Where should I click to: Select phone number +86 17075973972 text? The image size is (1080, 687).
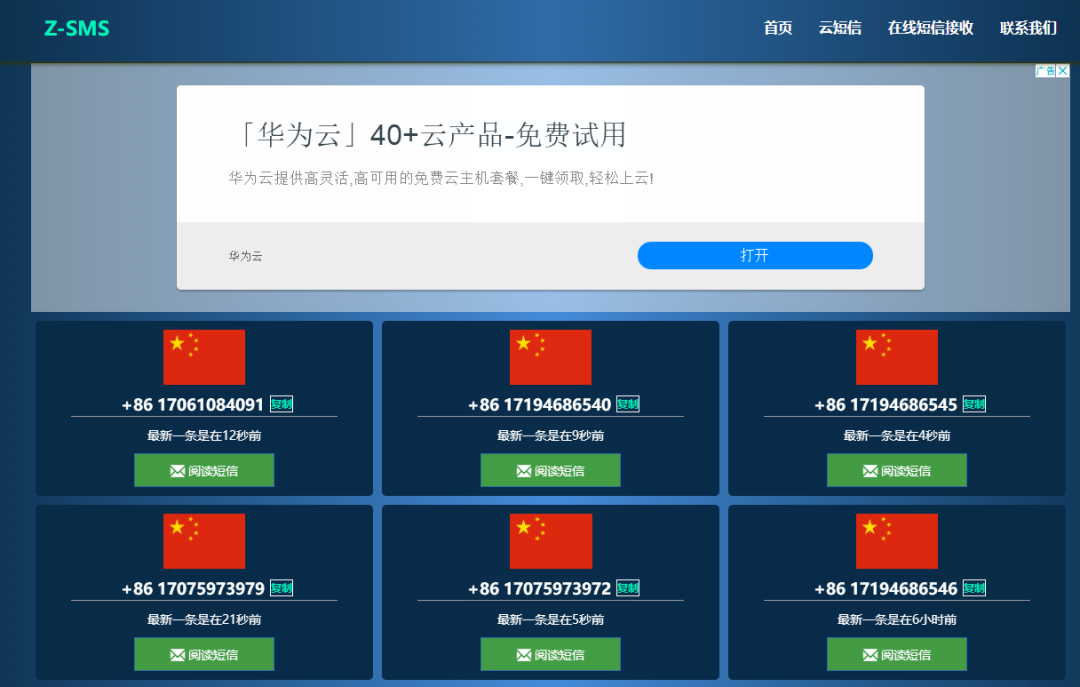point(539,589)
